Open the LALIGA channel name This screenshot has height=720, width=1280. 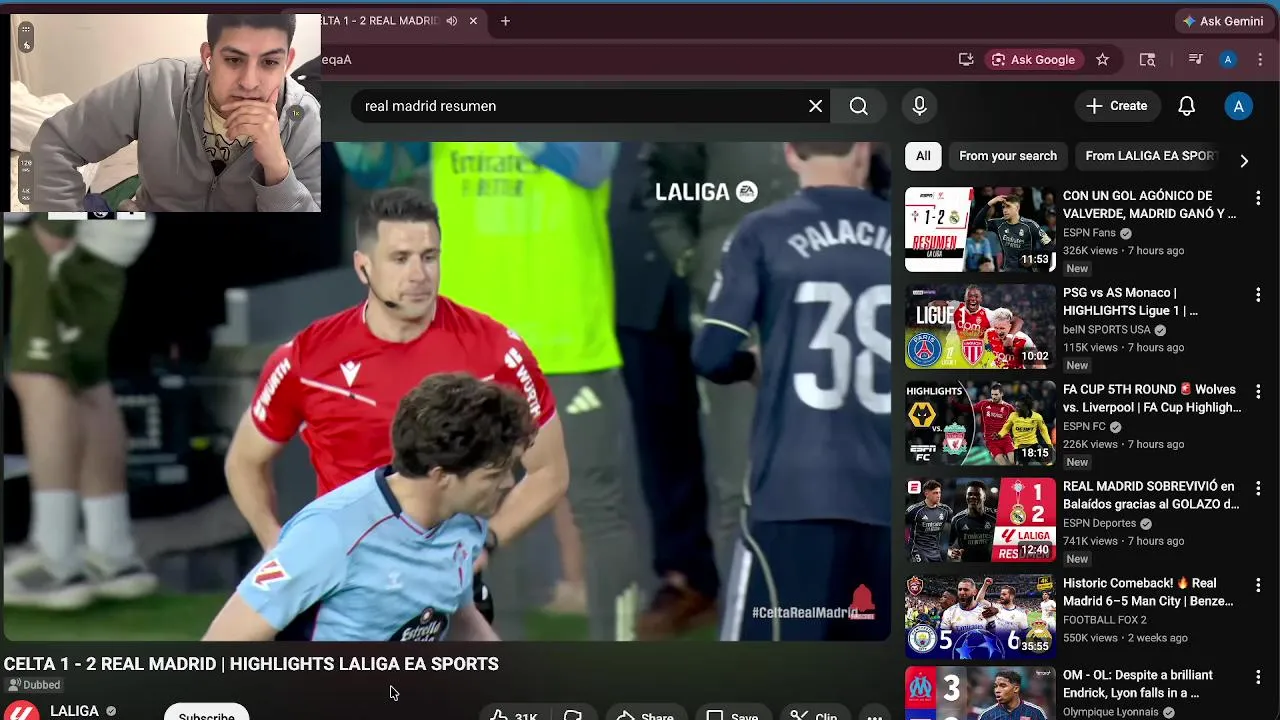[x=74, y=711]
